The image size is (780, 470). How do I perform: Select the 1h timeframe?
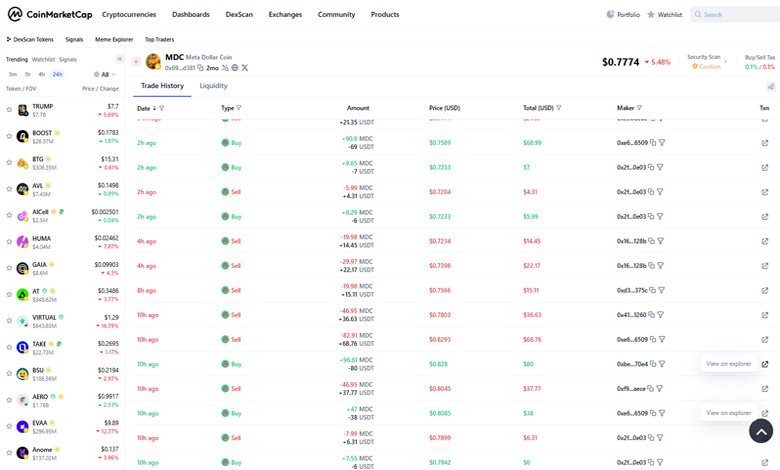point(27,74)
